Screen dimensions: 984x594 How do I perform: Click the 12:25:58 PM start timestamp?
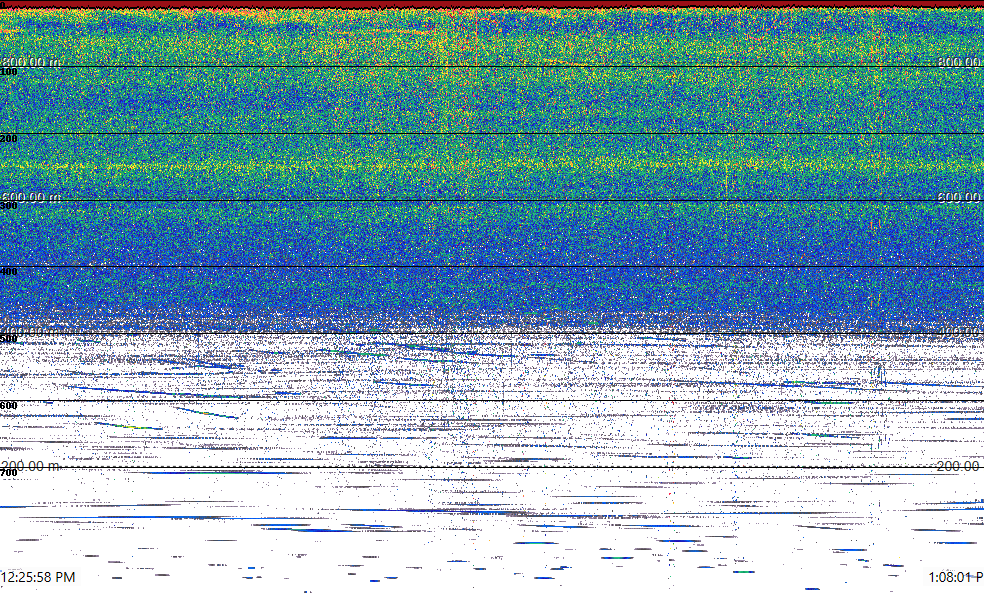(38, 577)
